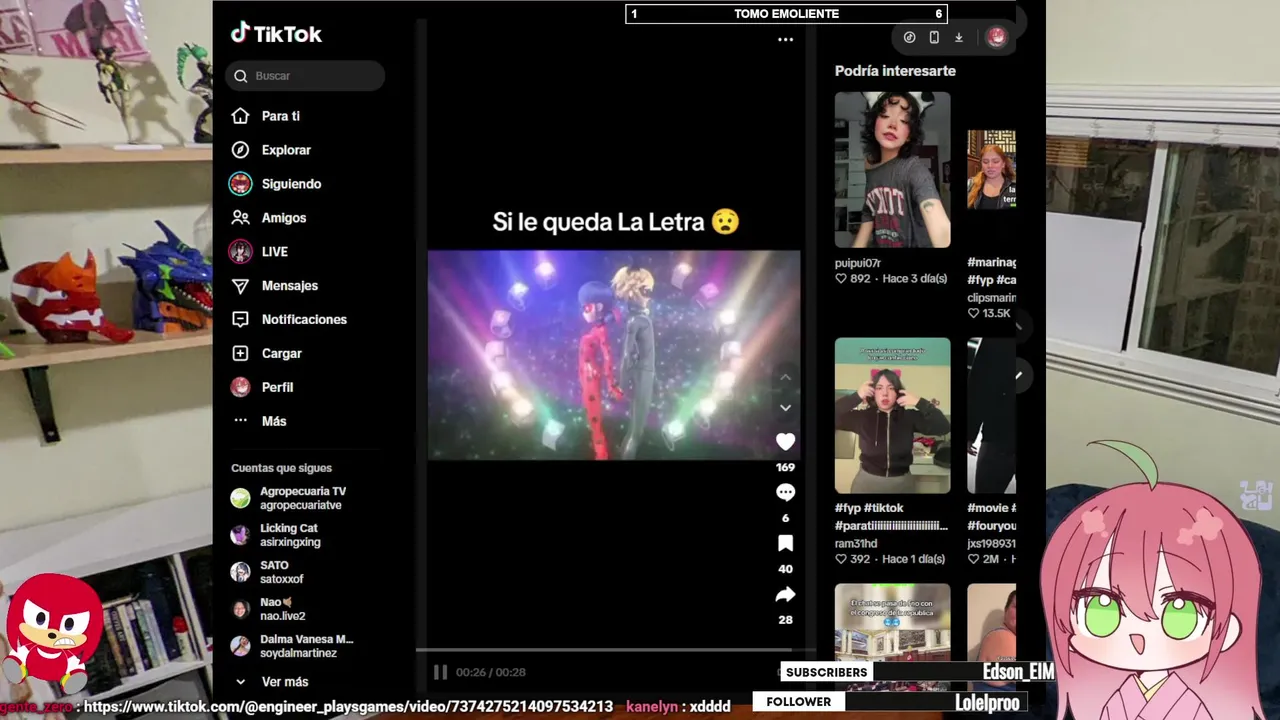Click Podría interesarte heading
Screen dimensions: 1280x720
pyautogui.click(x=895, y=71)
